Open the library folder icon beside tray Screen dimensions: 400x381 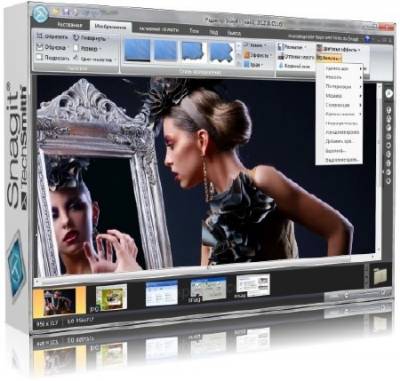(x=380, y=276)
